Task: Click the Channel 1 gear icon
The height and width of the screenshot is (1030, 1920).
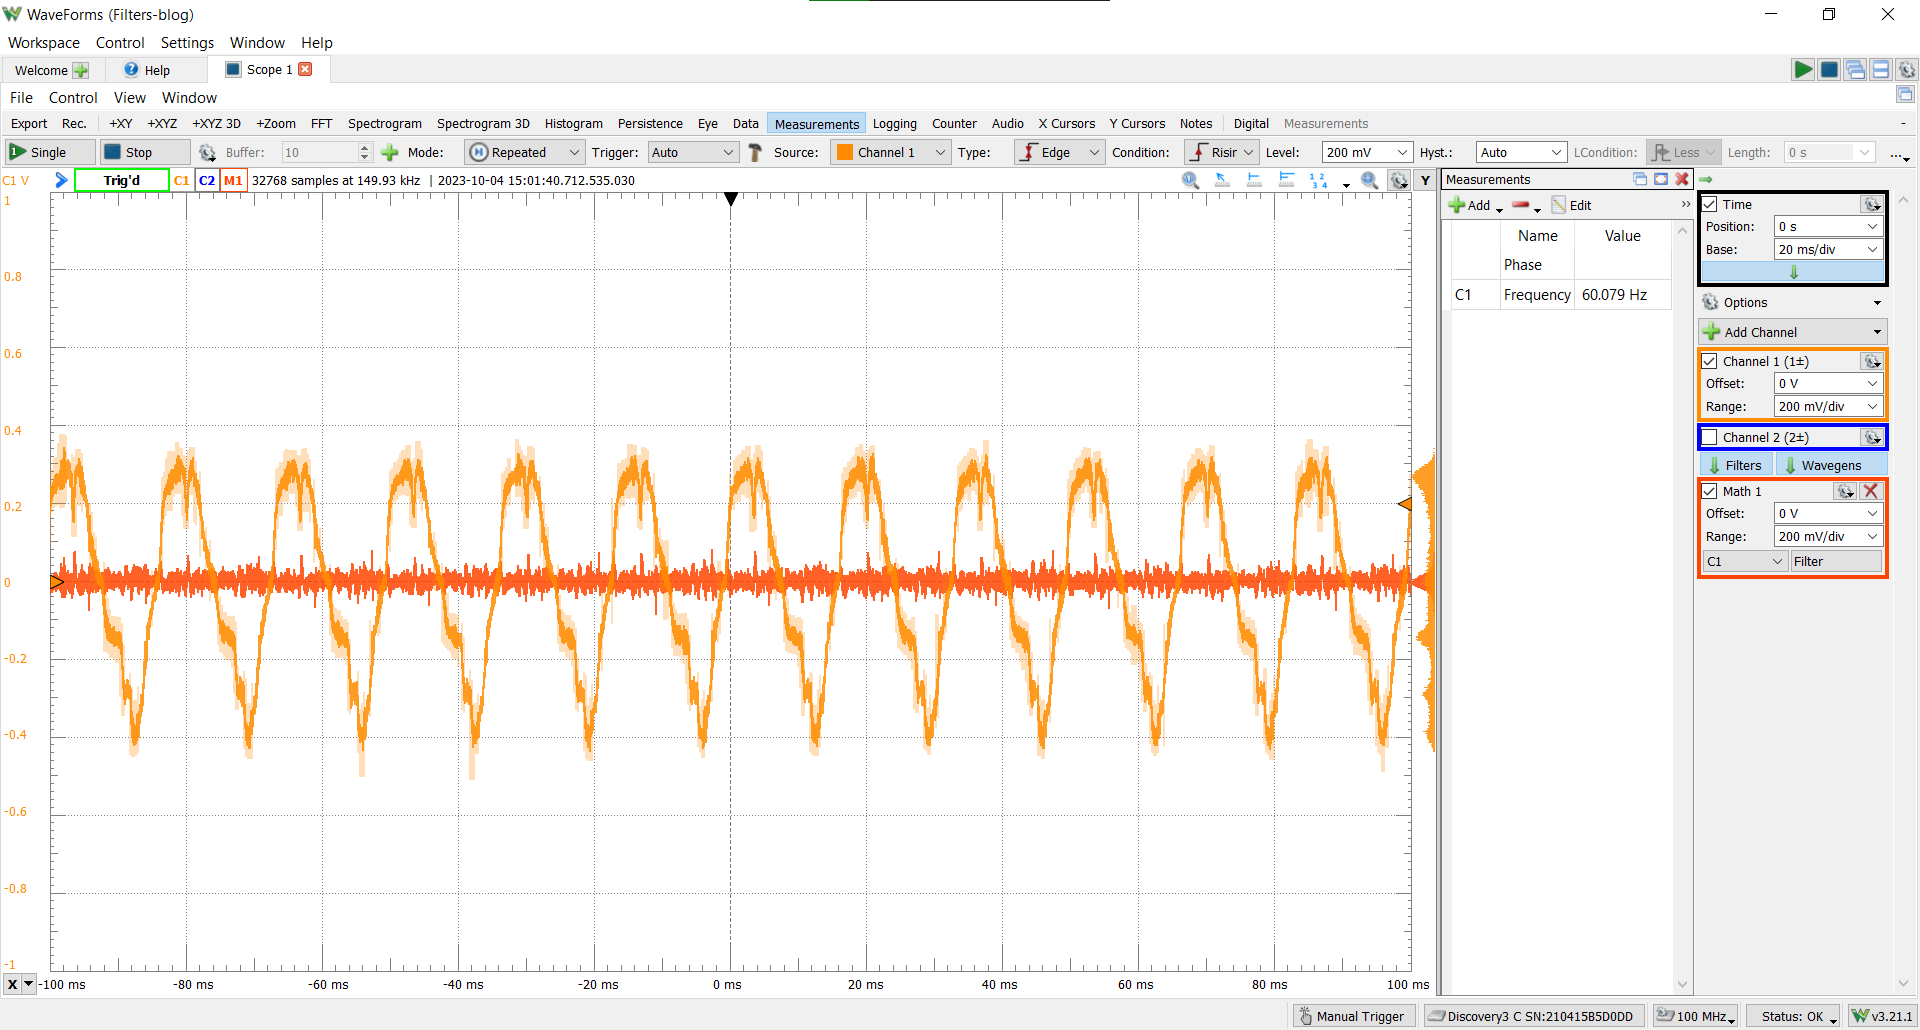Action: click(x=1872, y=361)
